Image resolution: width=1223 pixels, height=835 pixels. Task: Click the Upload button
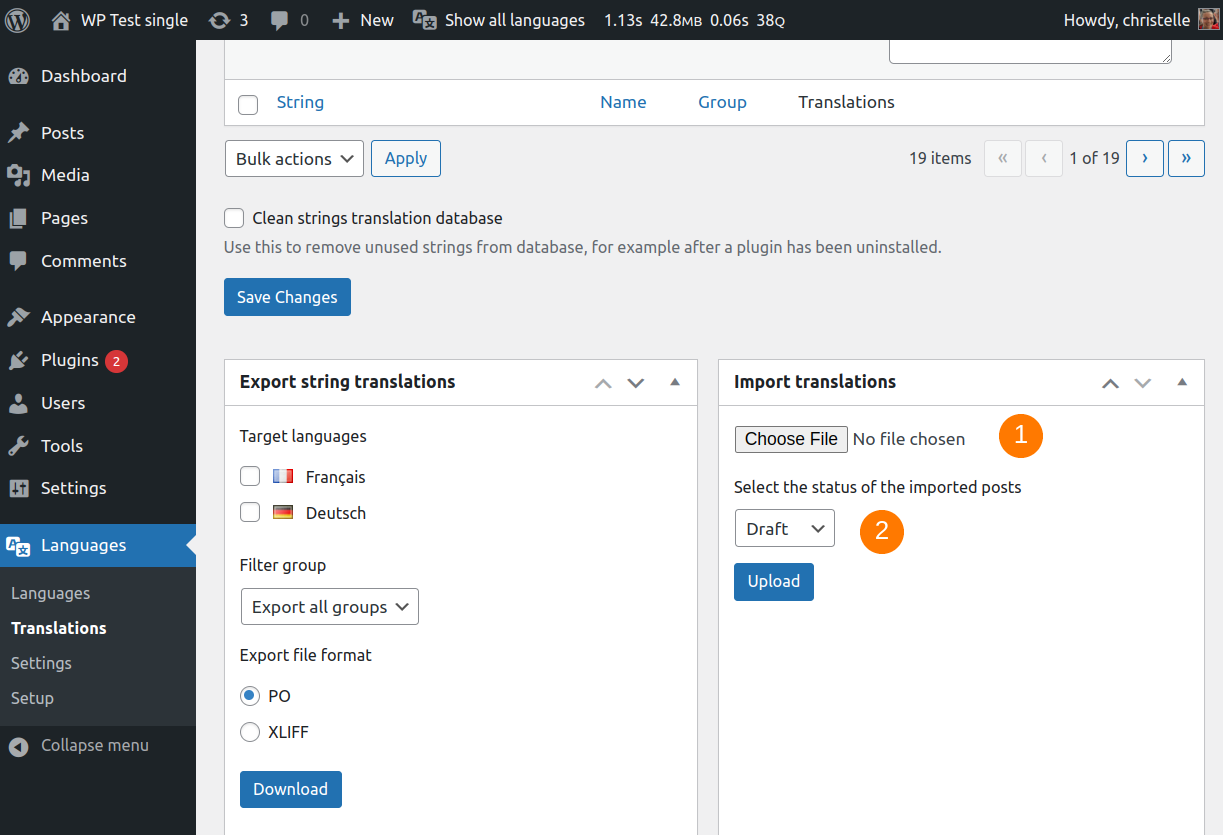(774, 582)
